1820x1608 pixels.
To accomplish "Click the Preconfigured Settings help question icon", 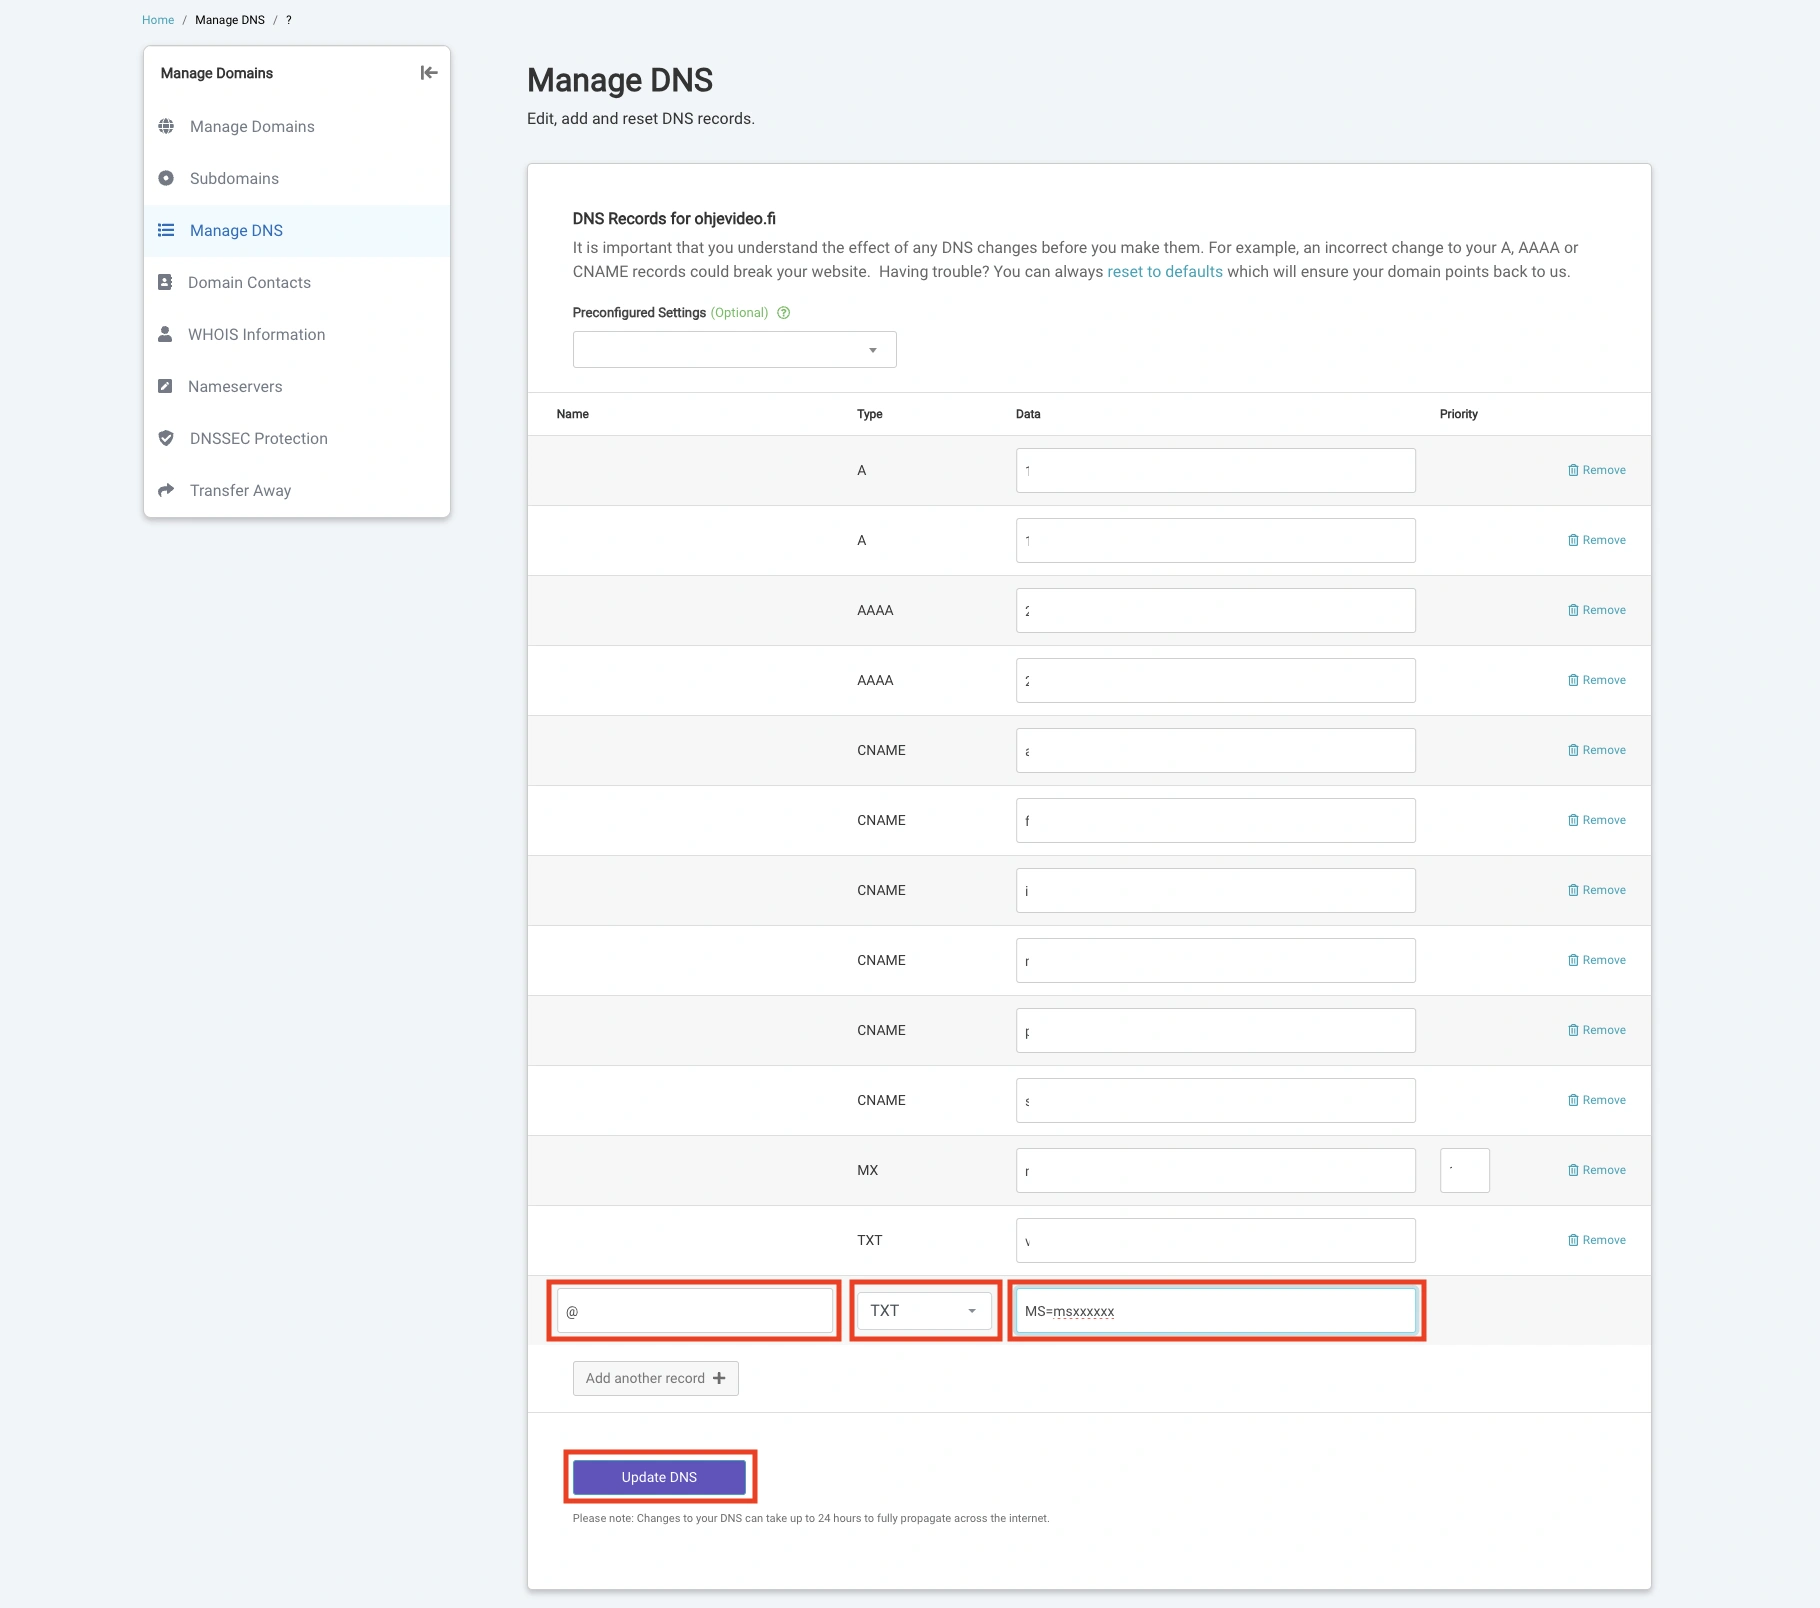I will tap(784, 313).
